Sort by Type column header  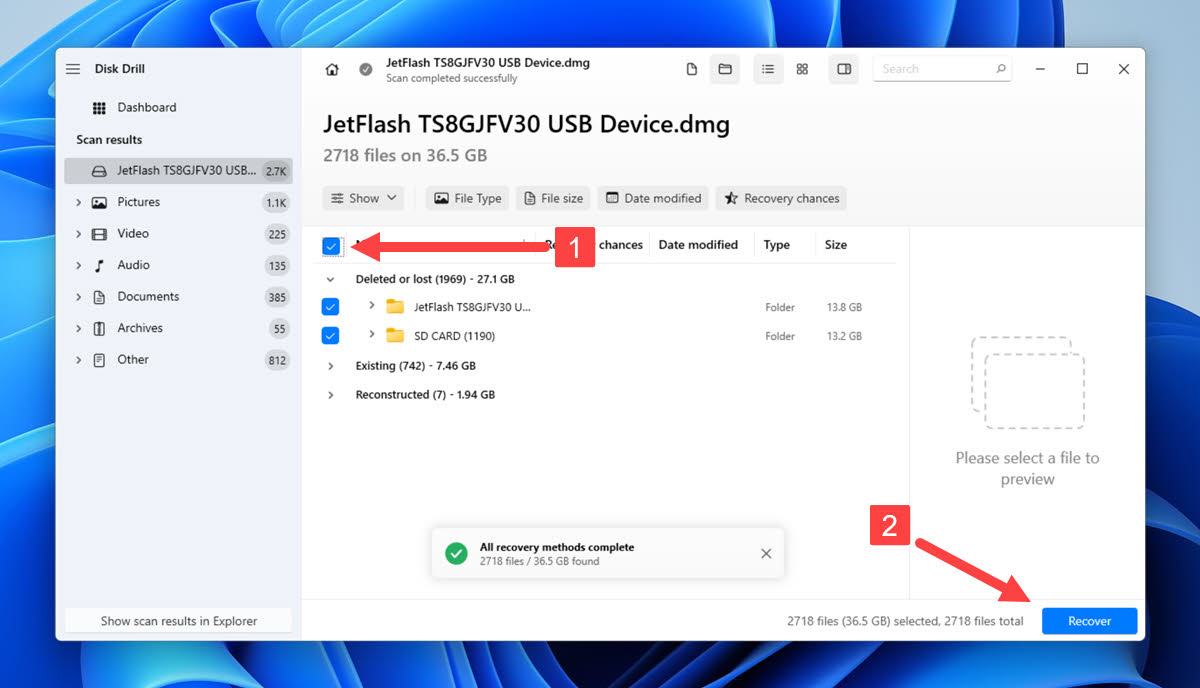pyautogui.click(x=777, y=245)
